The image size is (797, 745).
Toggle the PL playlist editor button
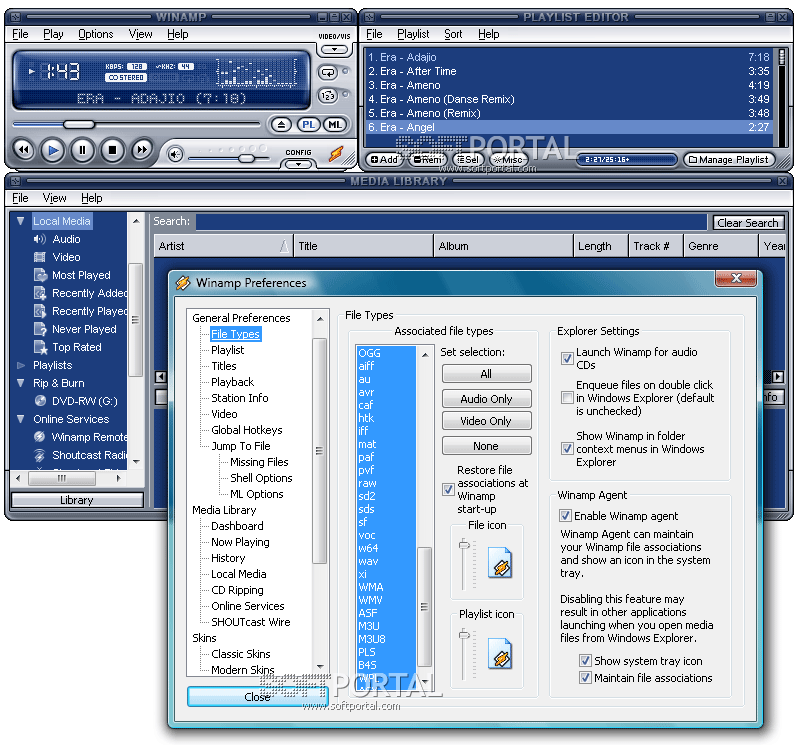309,125
